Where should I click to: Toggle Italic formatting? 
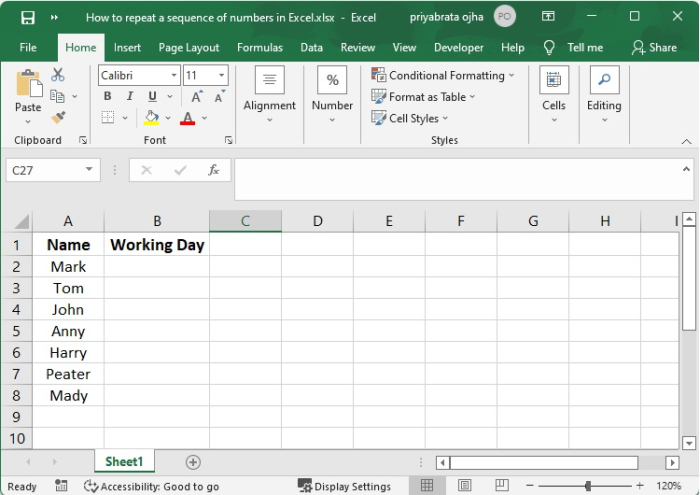130,96
